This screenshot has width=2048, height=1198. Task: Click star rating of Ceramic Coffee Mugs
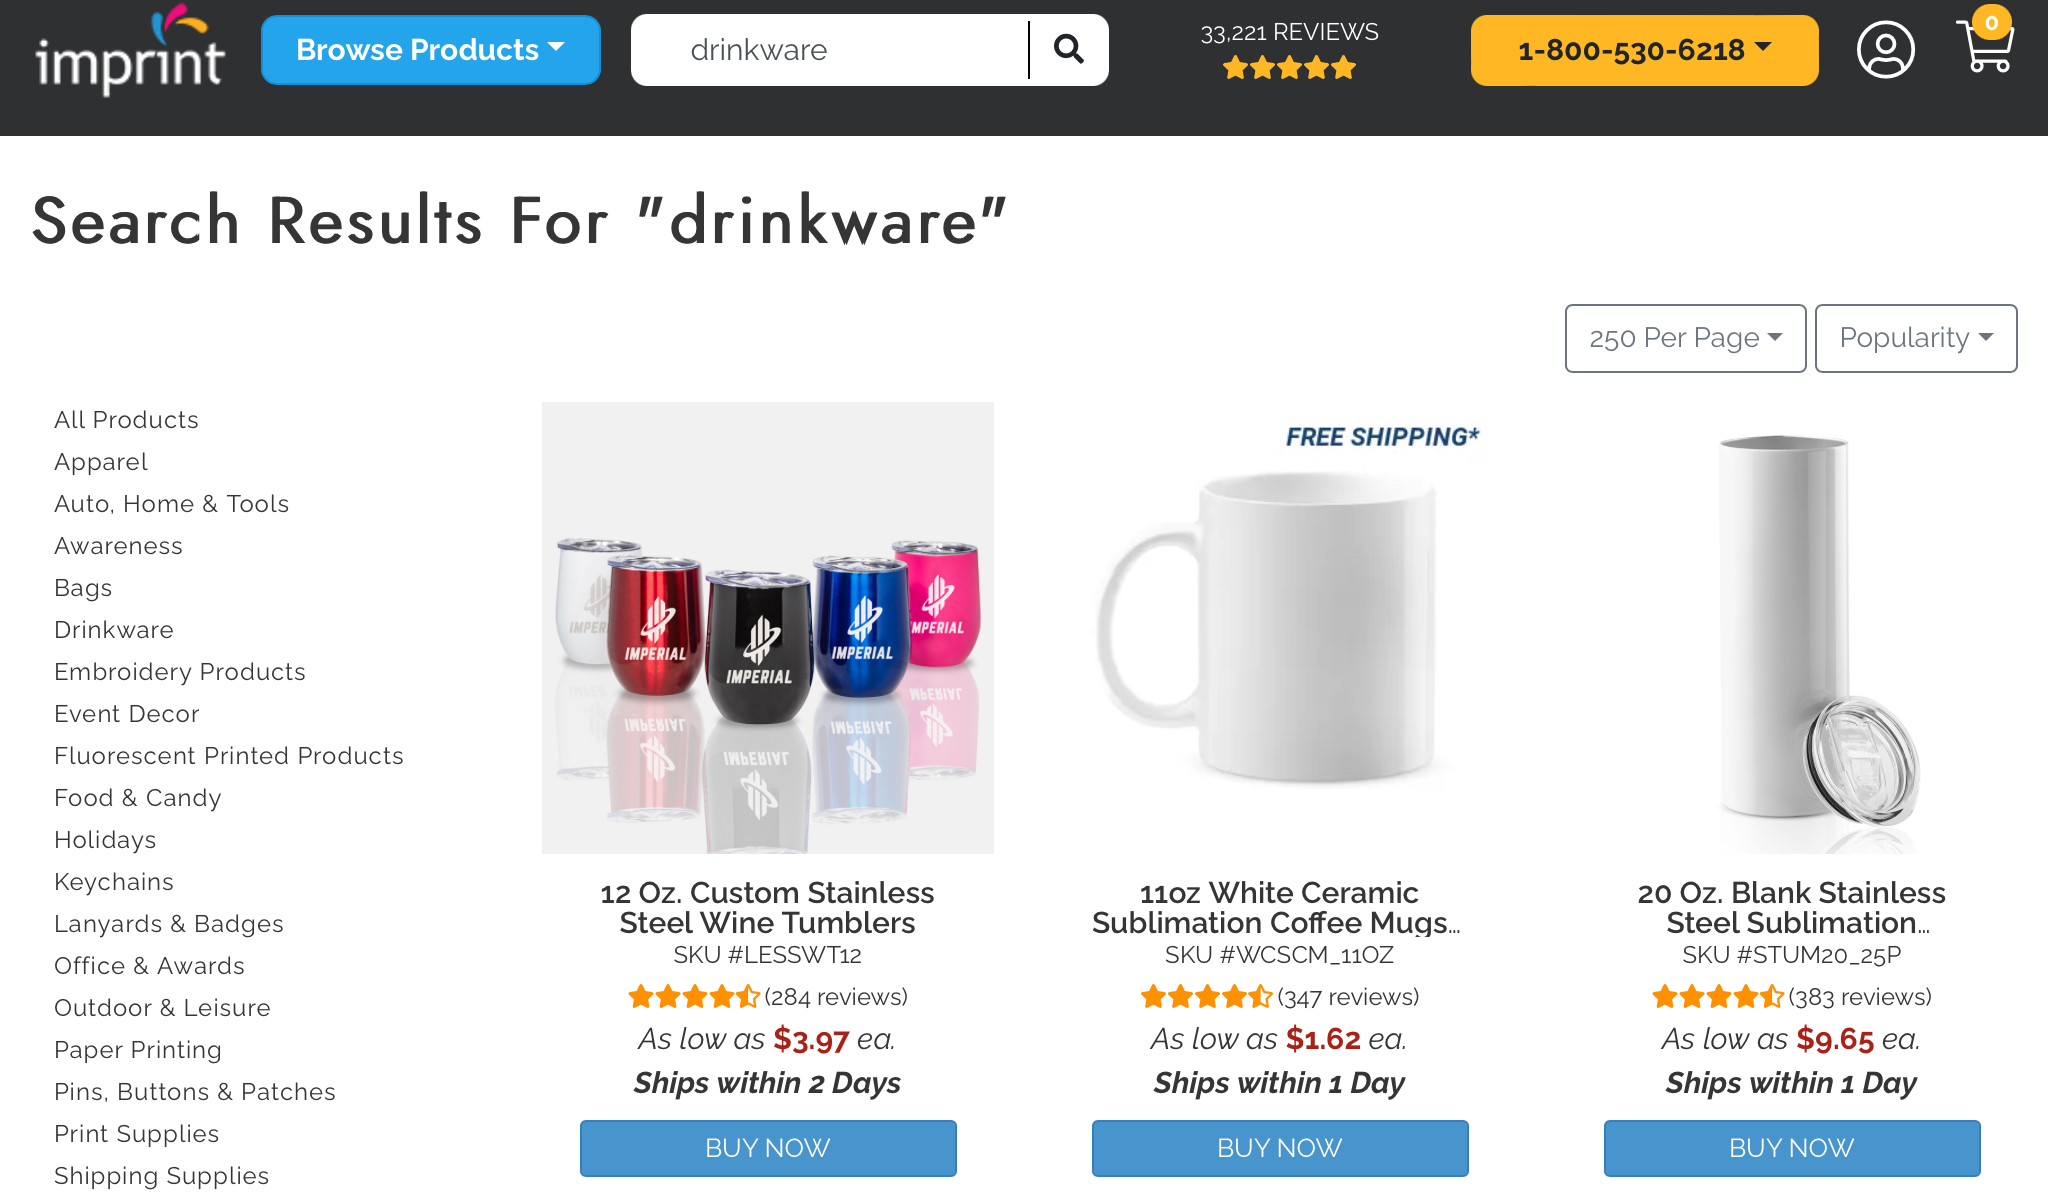click(1207, 997)
